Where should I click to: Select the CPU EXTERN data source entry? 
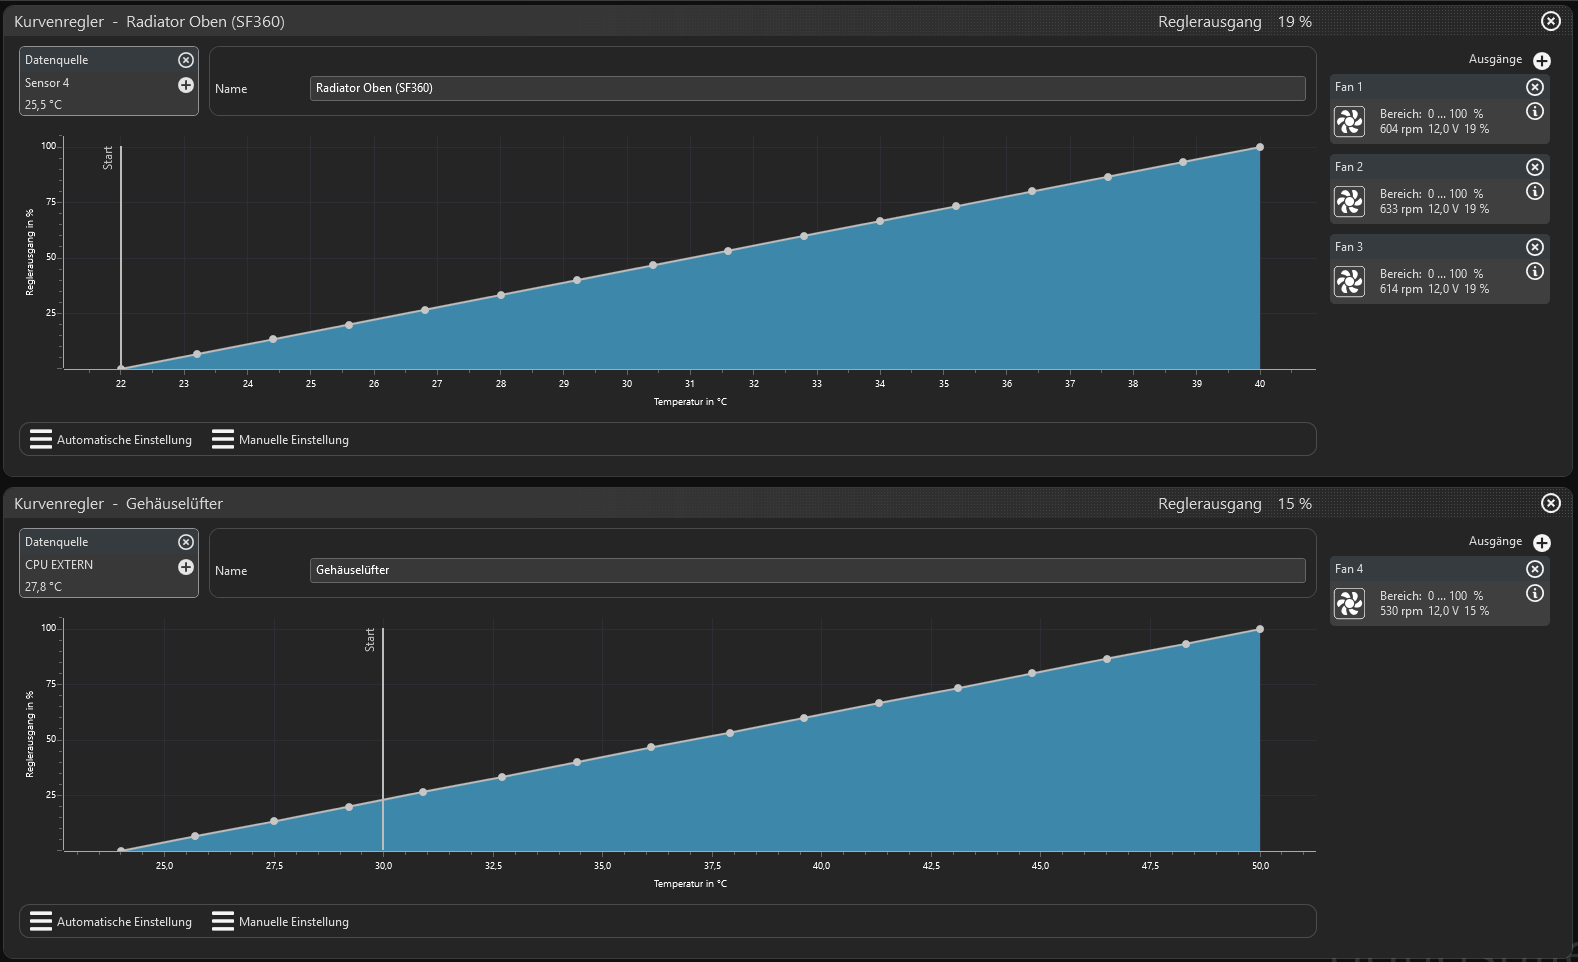[x=59, y=565]
